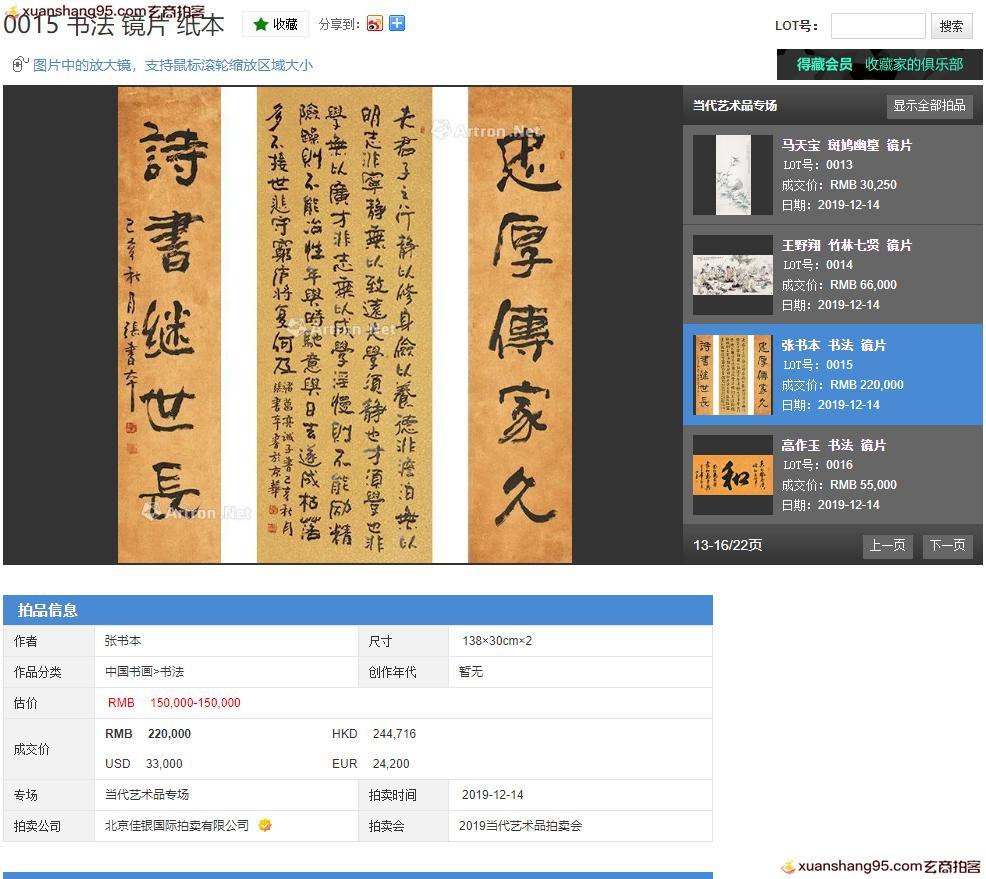Click the RMB 220,000 price in info table

(x=148, y=734)
